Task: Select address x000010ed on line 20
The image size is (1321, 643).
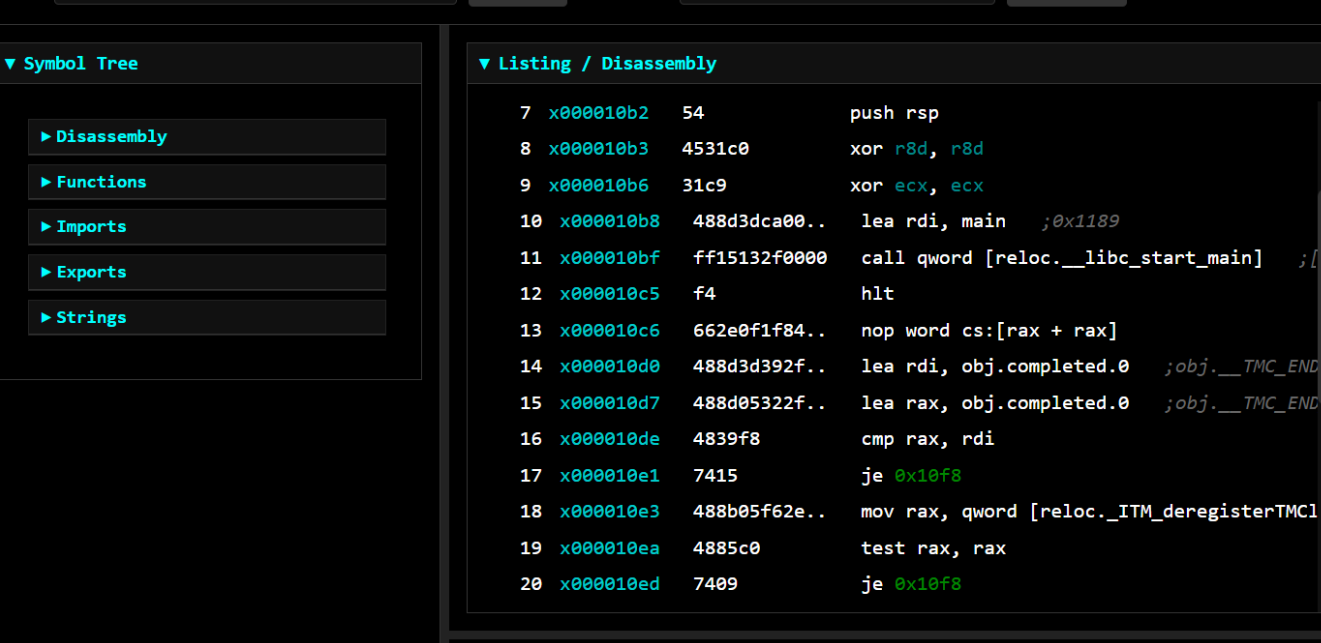Action: tap(610, 584)
